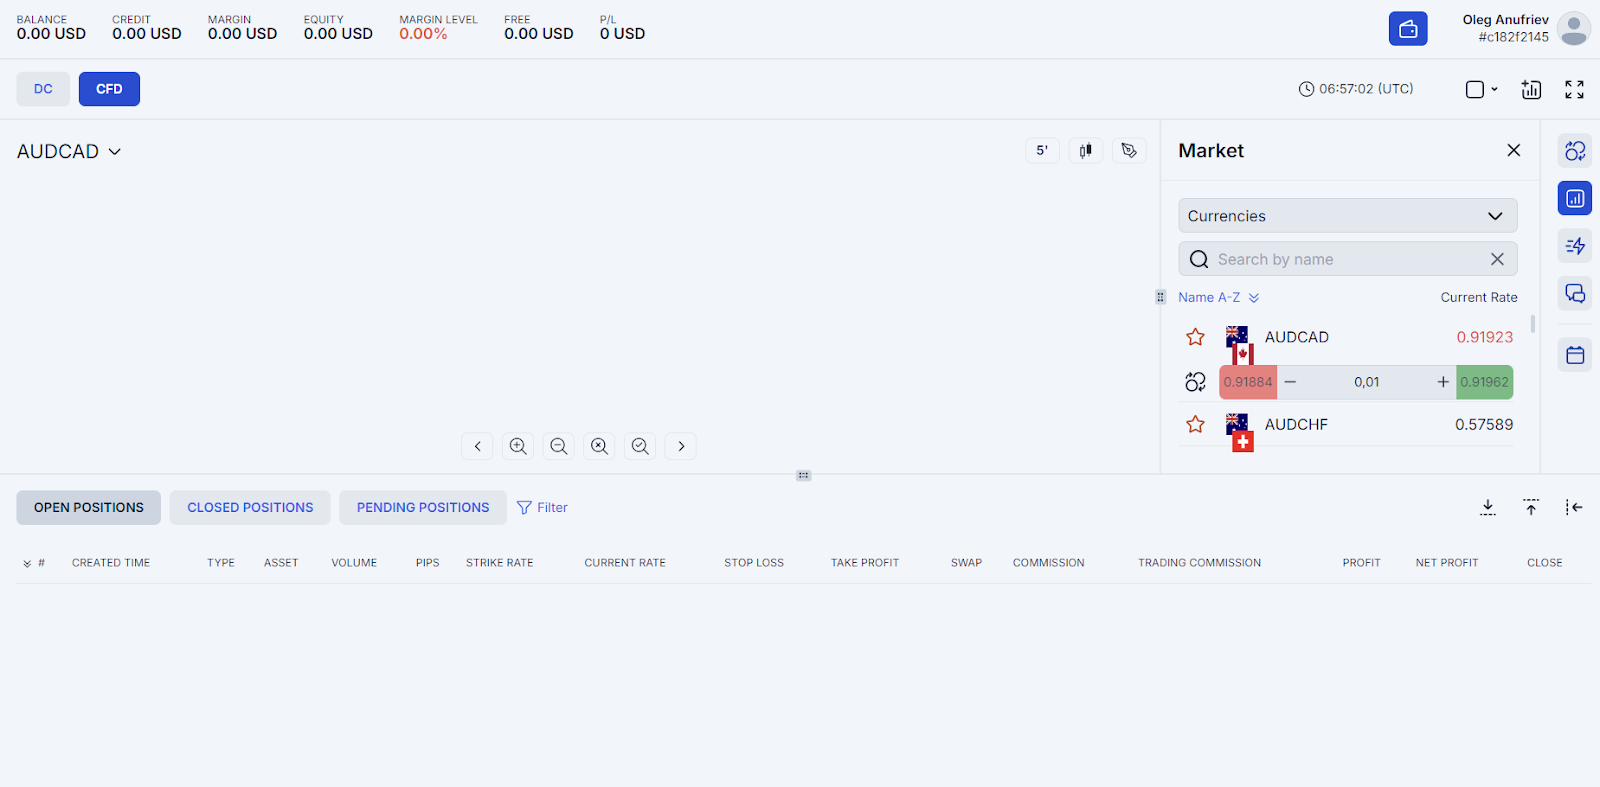Click the positions Filter button
The image size is (1600, 787).
[x=542, y=508]
